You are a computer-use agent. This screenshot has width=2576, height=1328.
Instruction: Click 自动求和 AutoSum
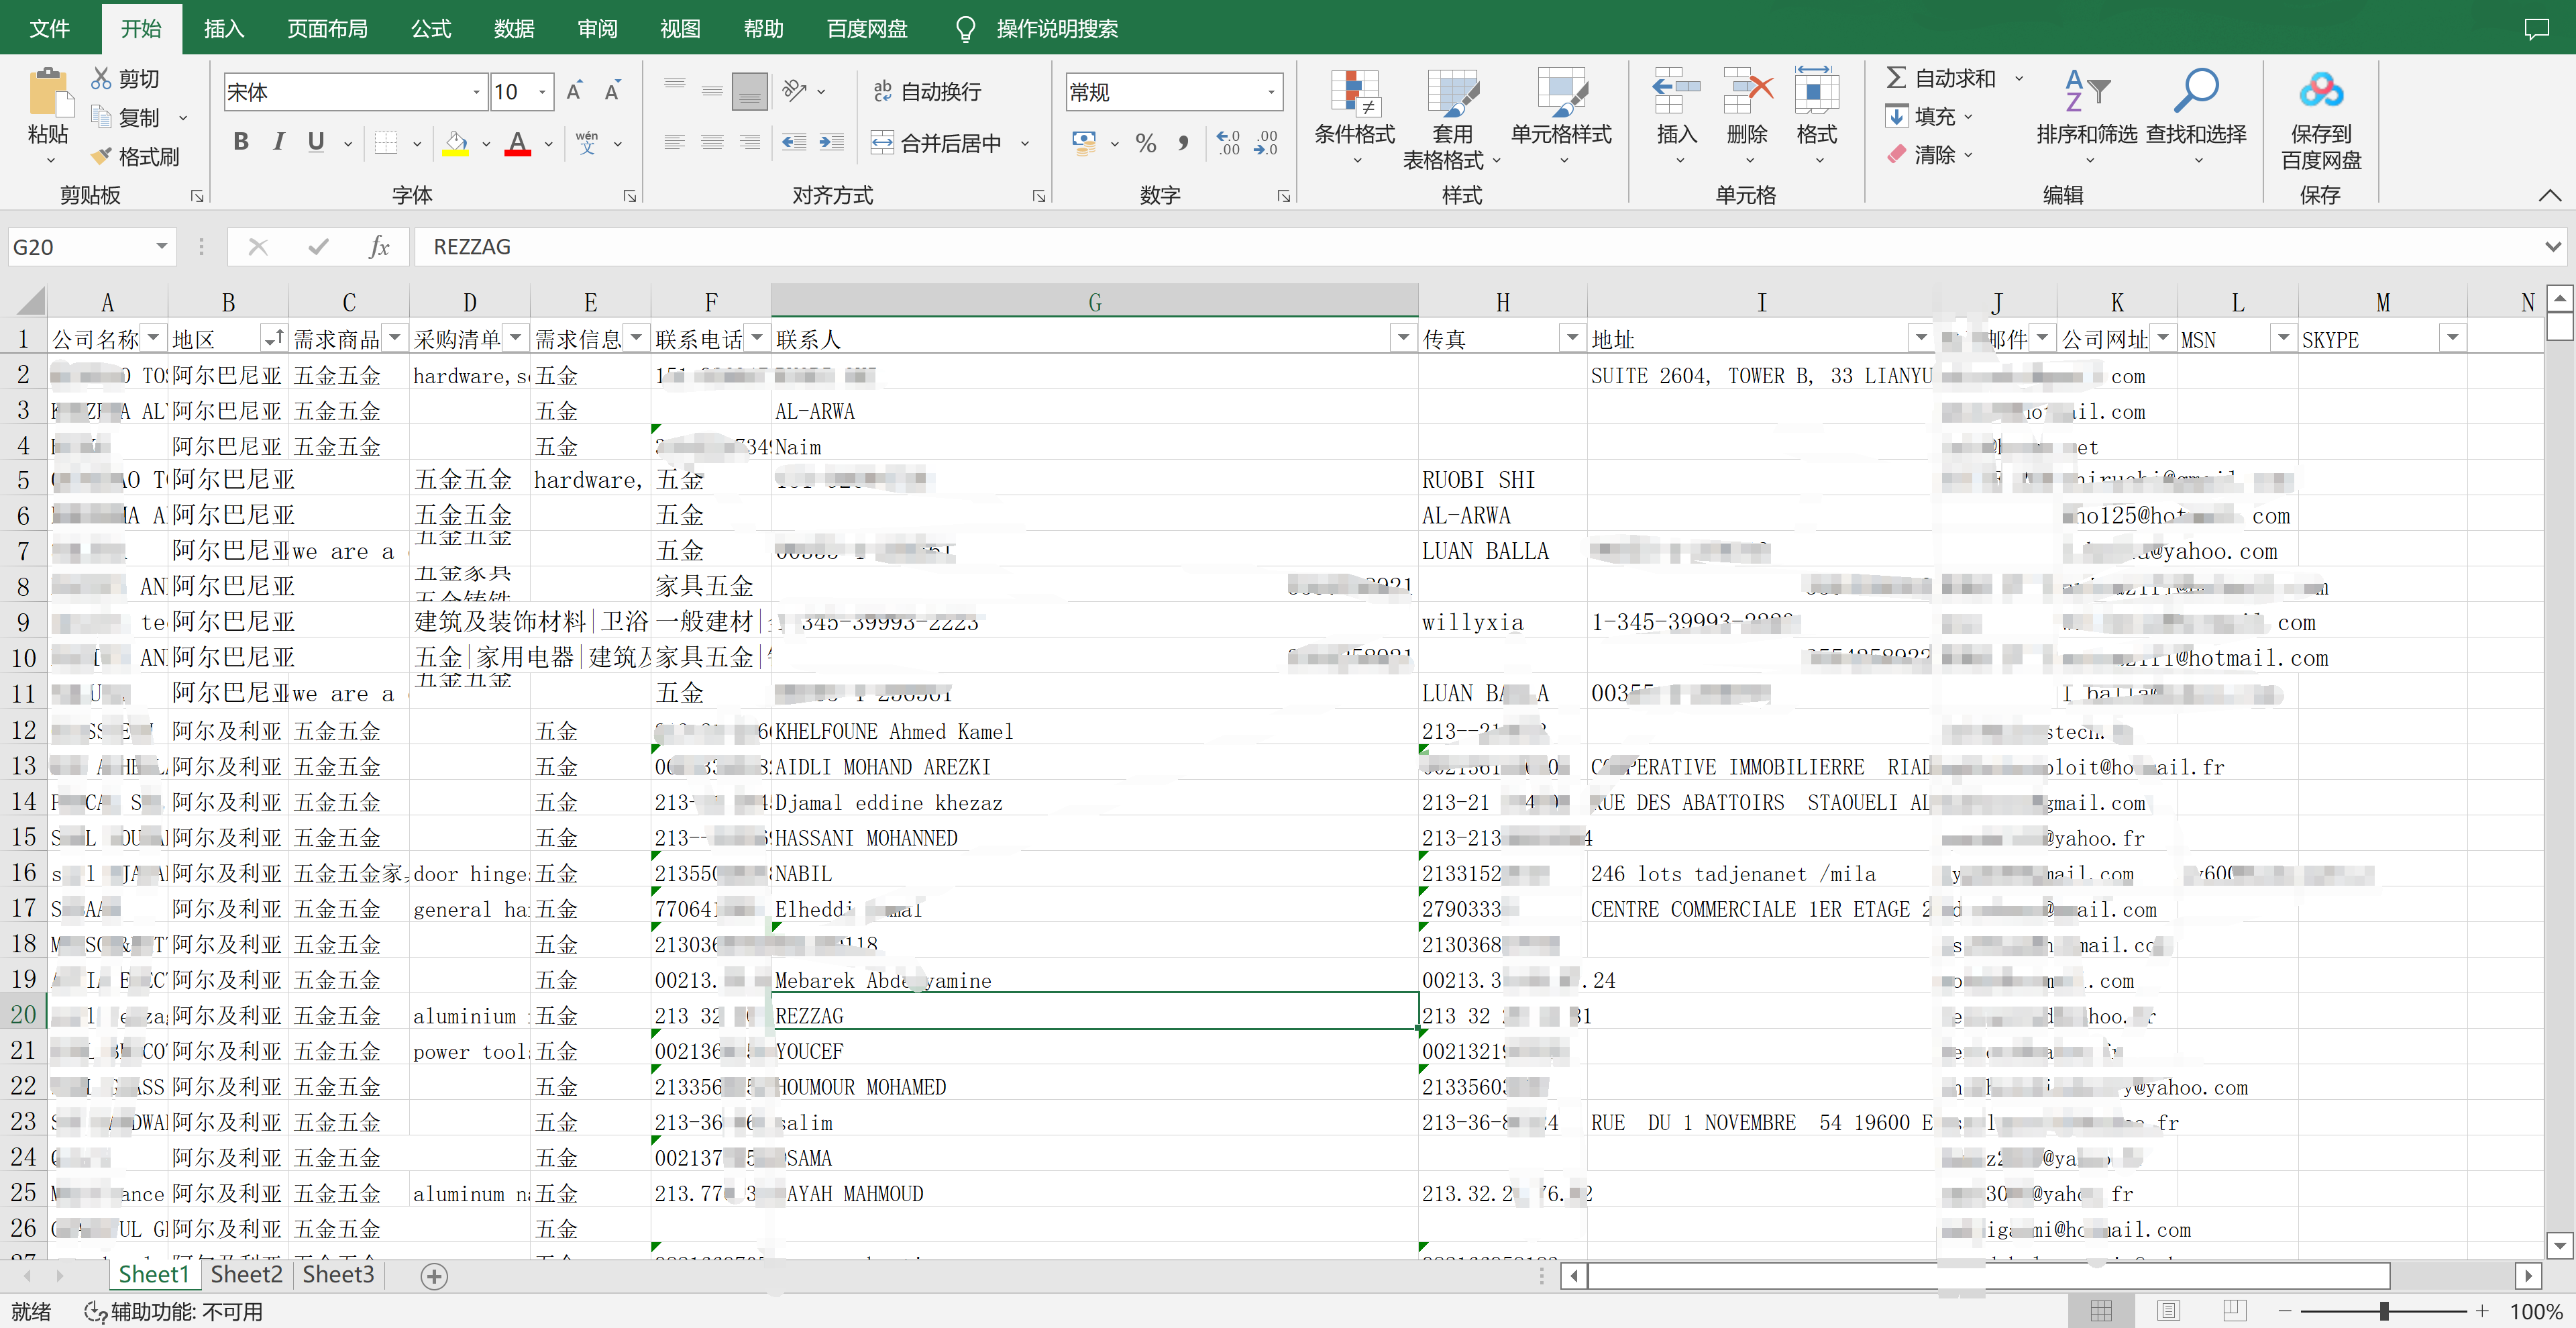(x=1941, y=78)
